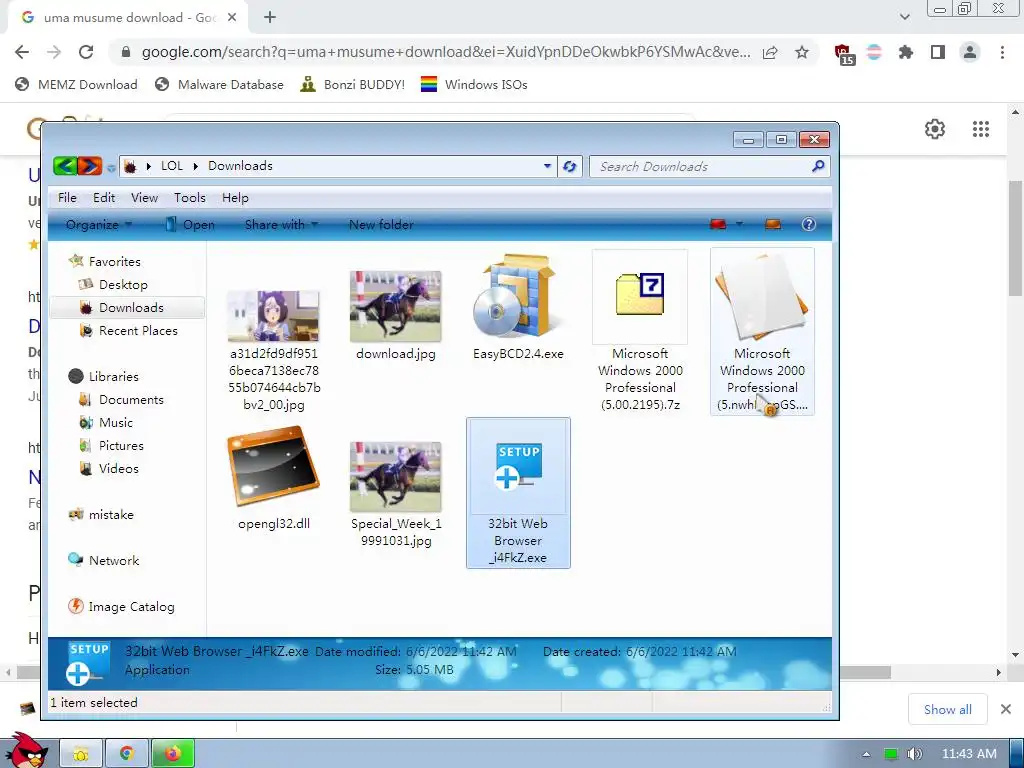Open Chrome extensions puzzle icon
This screenshot has width=1024, height=768.
coord(905,52)
